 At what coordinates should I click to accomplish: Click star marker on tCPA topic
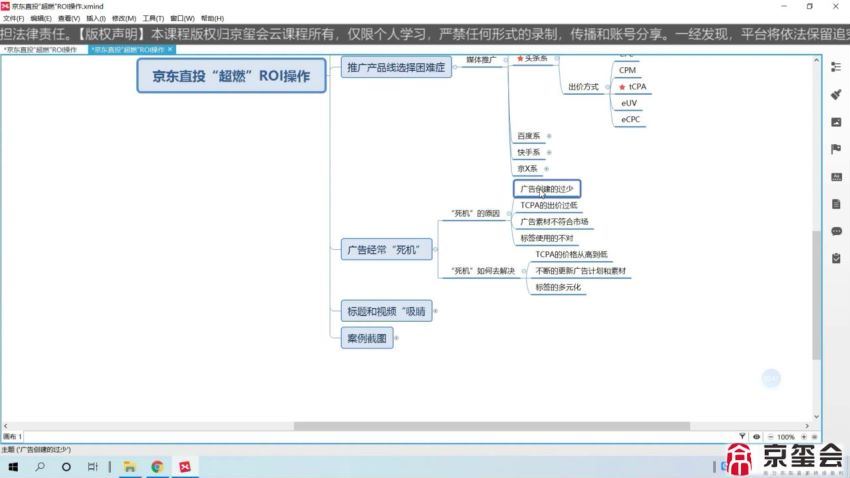[x=622, y=87]
